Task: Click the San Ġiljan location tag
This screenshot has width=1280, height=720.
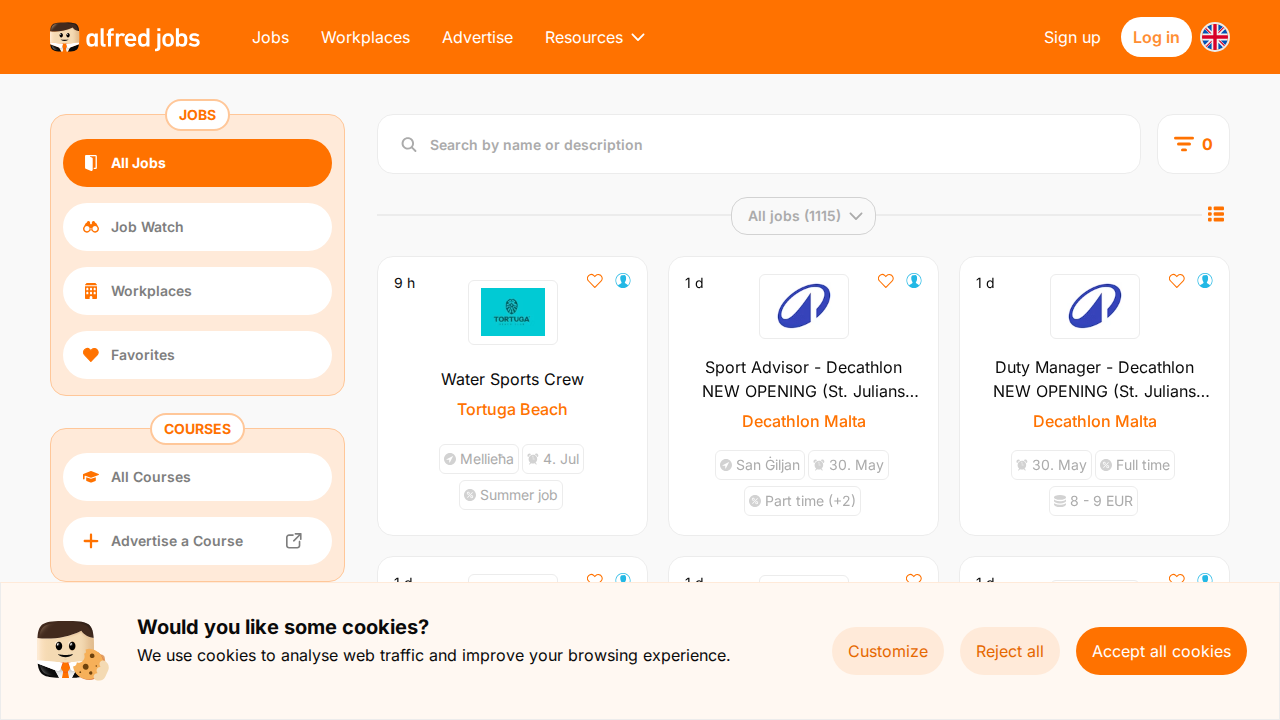Action: click(760, 465)
